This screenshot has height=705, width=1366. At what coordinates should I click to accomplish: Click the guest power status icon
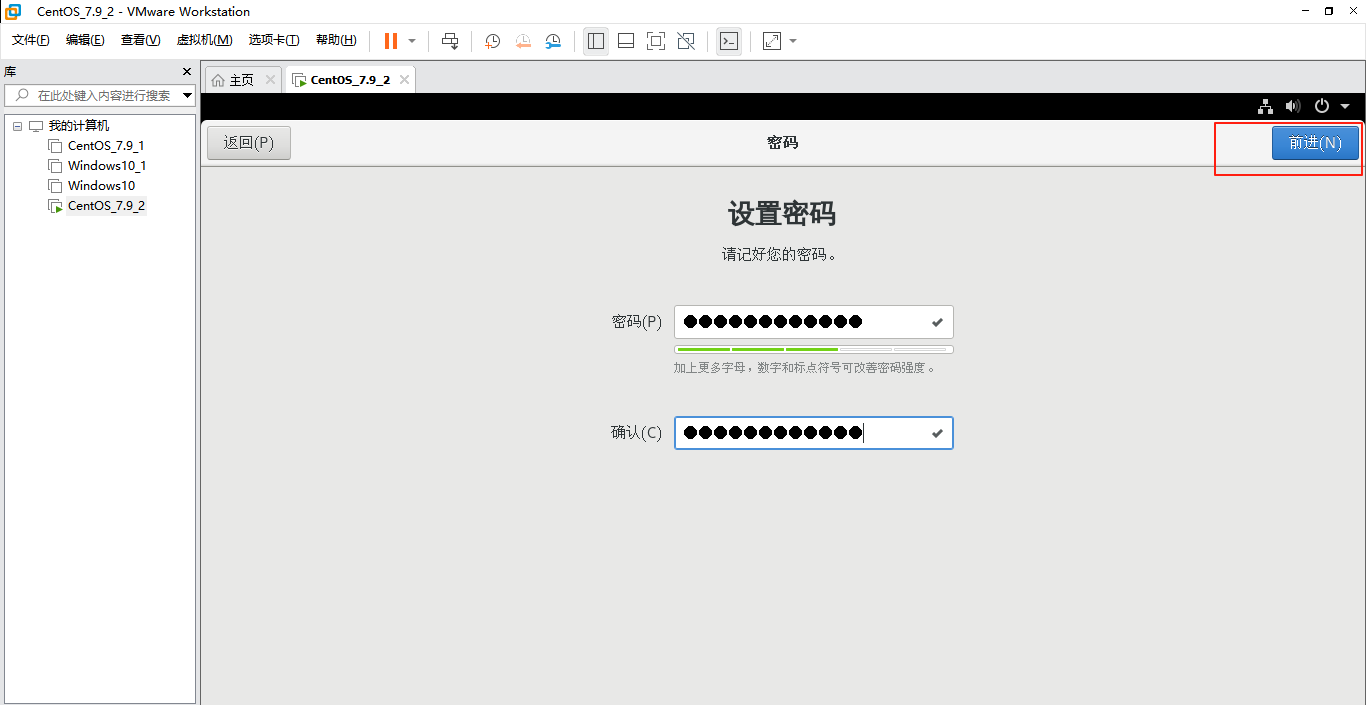click(1322, 105)
